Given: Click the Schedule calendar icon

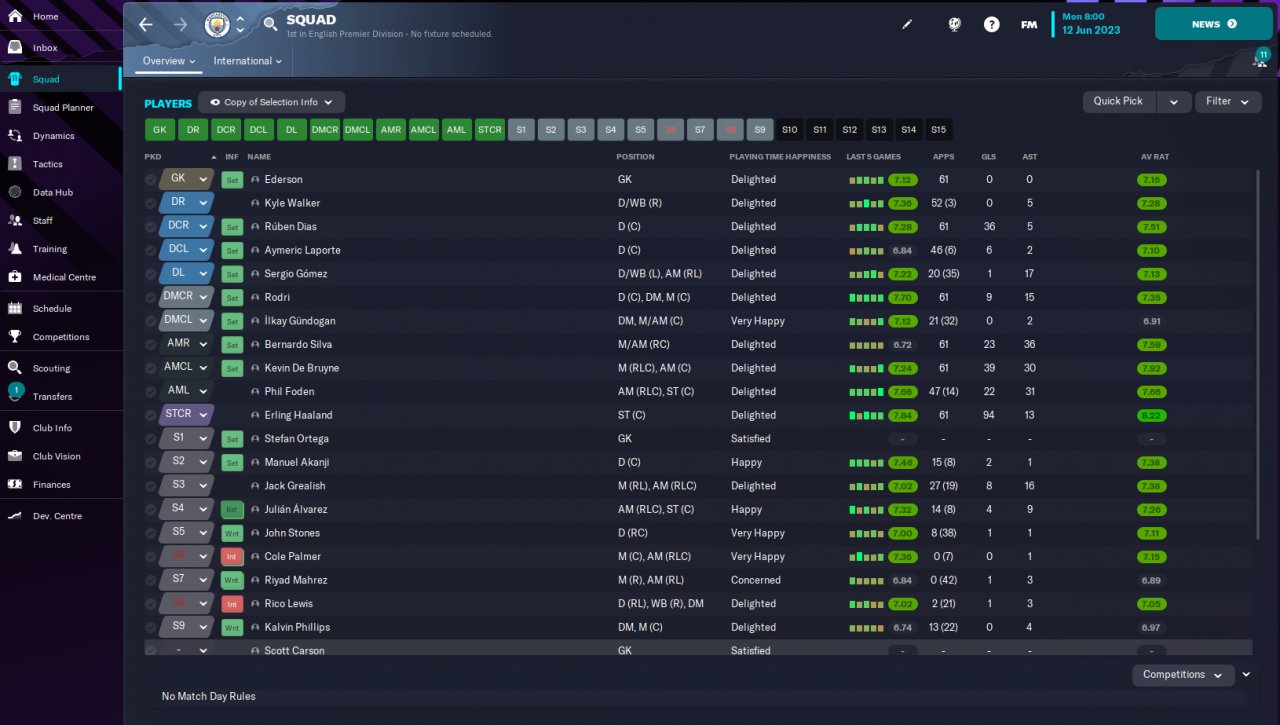Looking at the screenshot, I should 15,308.
